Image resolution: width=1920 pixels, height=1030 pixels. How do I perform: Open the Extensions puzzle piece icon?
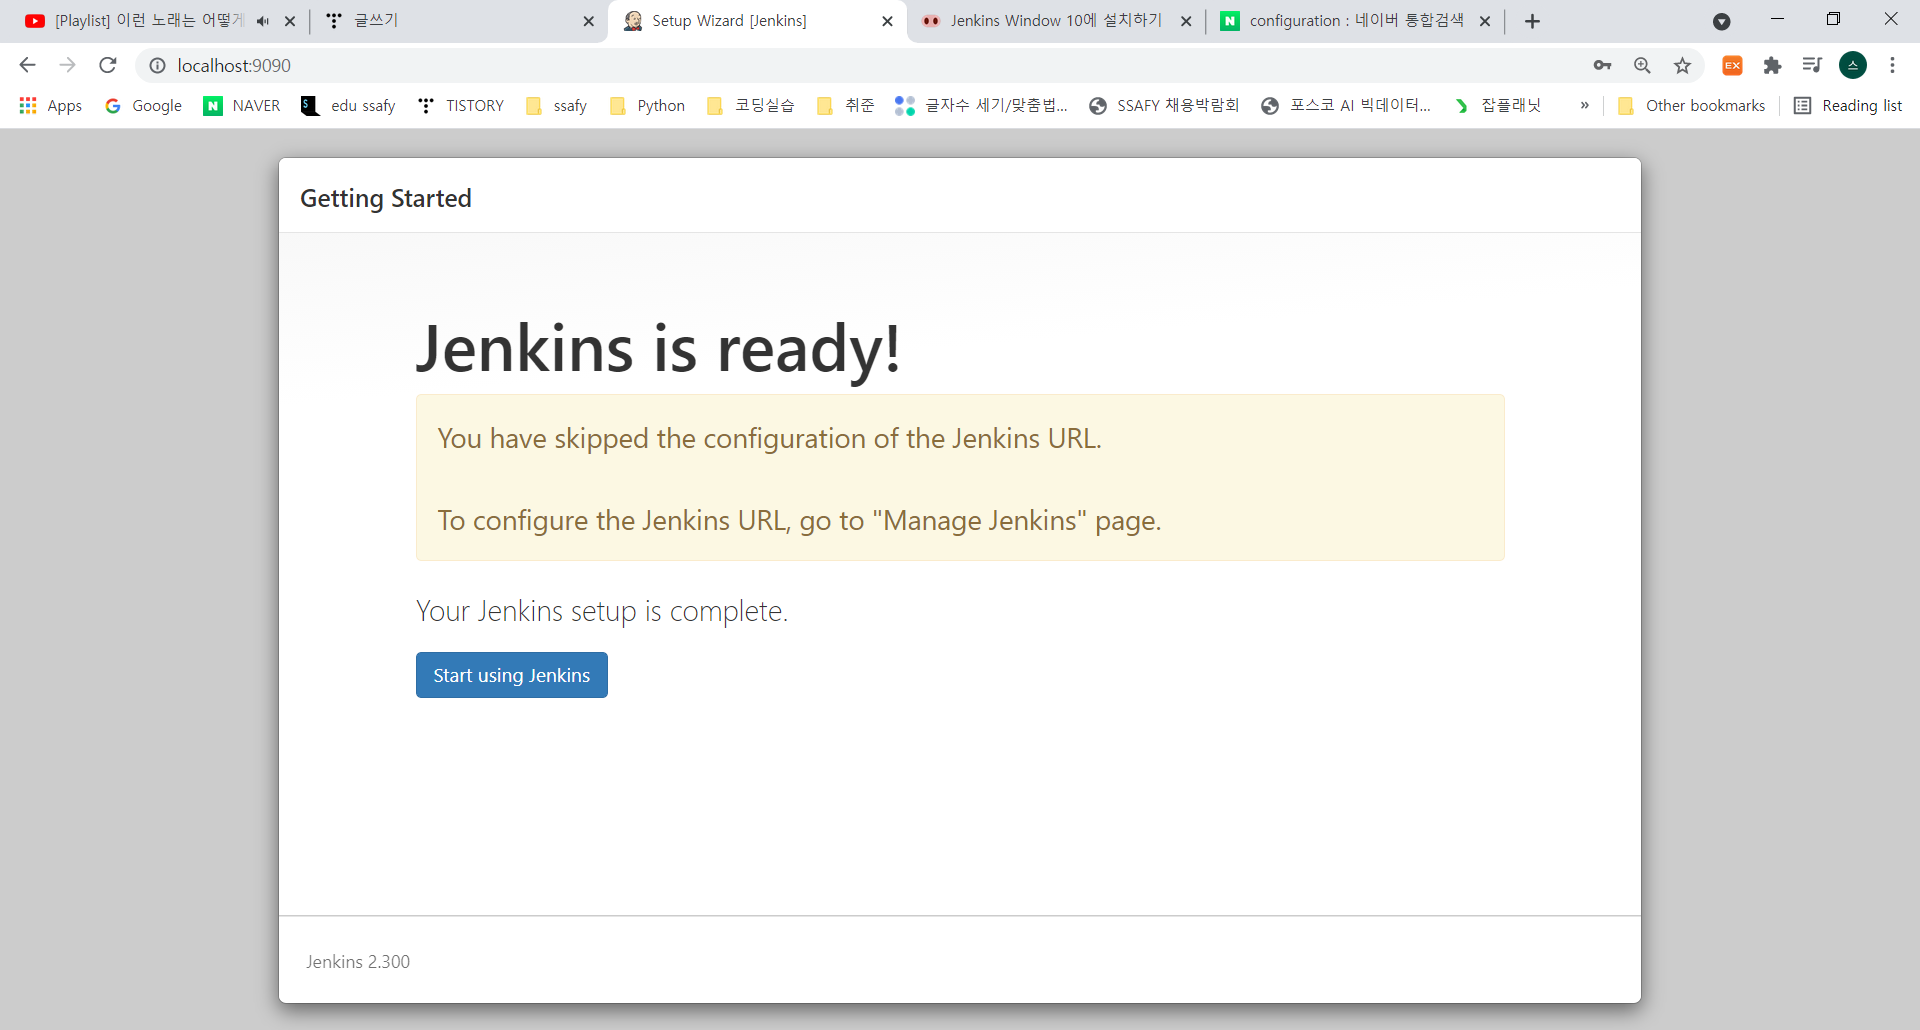pos(1772,65)
